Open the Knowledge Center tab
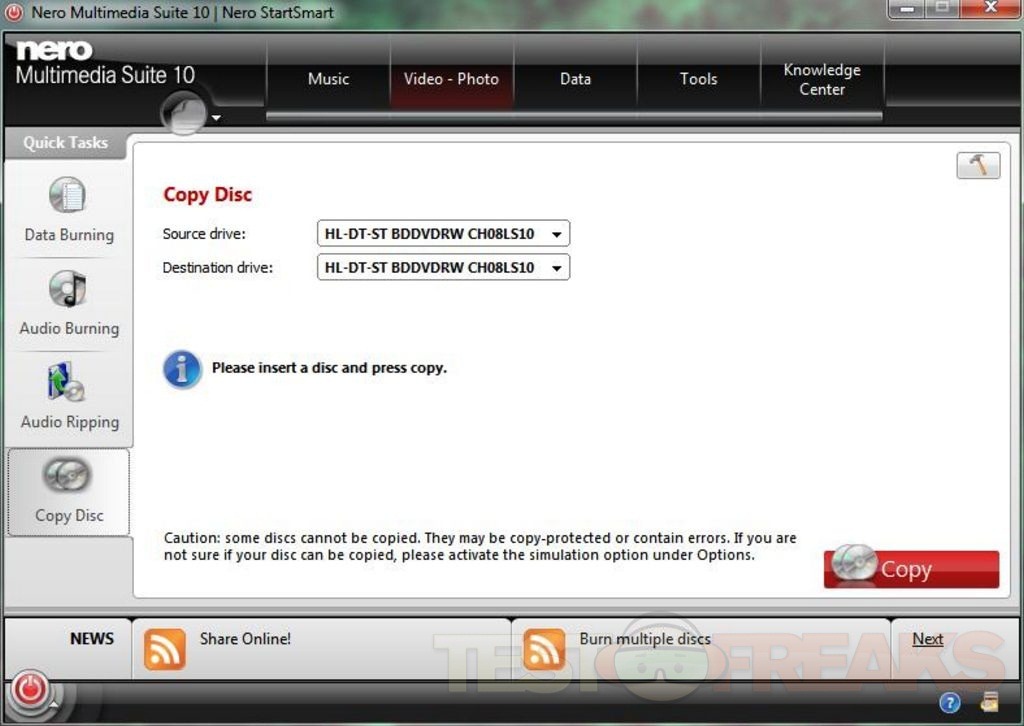1024x726 pixels. 822,79
